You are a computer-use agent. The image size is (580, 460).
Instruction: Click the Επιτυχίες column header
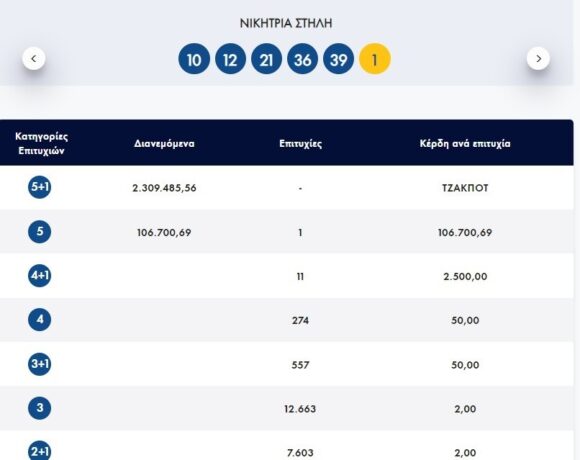(x=300, y=143)
